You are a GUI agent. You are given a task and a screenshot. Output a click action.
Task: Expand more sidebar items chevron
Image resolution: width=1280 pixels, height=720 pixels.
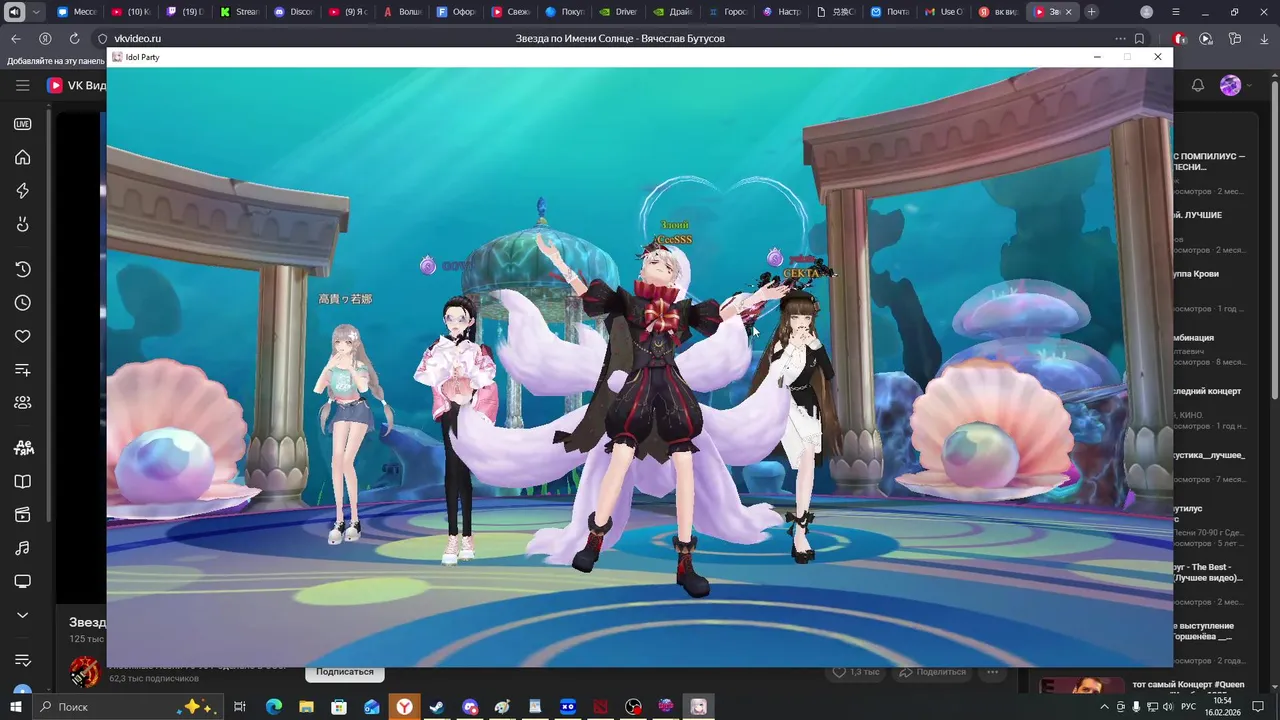(x=22, y=615)
